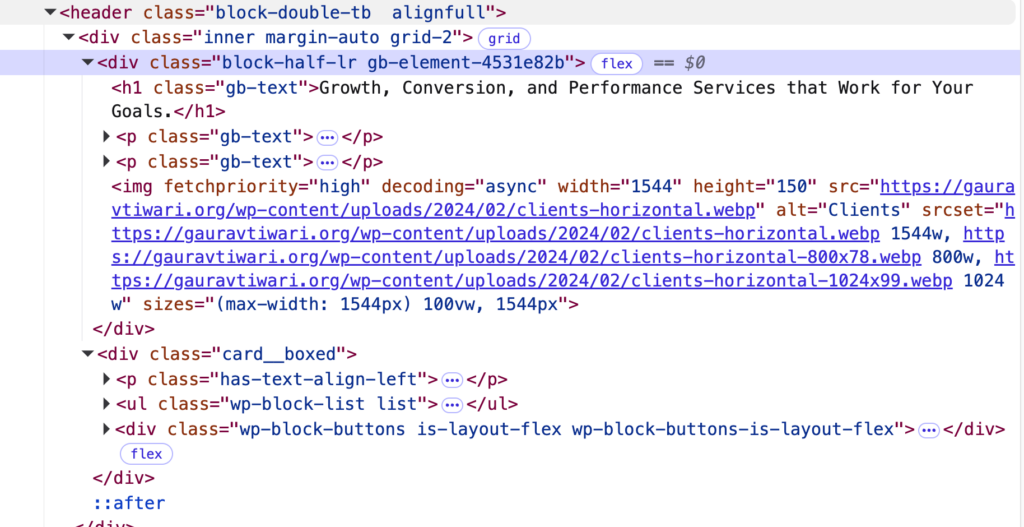Click ellipsis button in first gb-text paragraph

[x=327, y=137]
